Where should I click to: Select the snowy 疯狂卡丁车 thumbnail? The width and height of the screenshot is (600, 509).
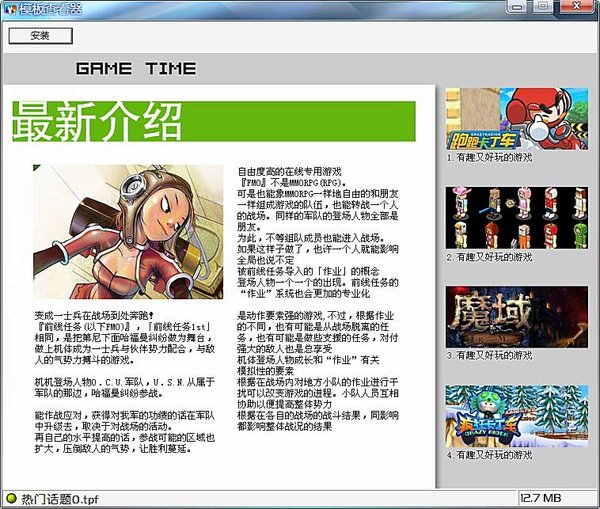(517, 416)
